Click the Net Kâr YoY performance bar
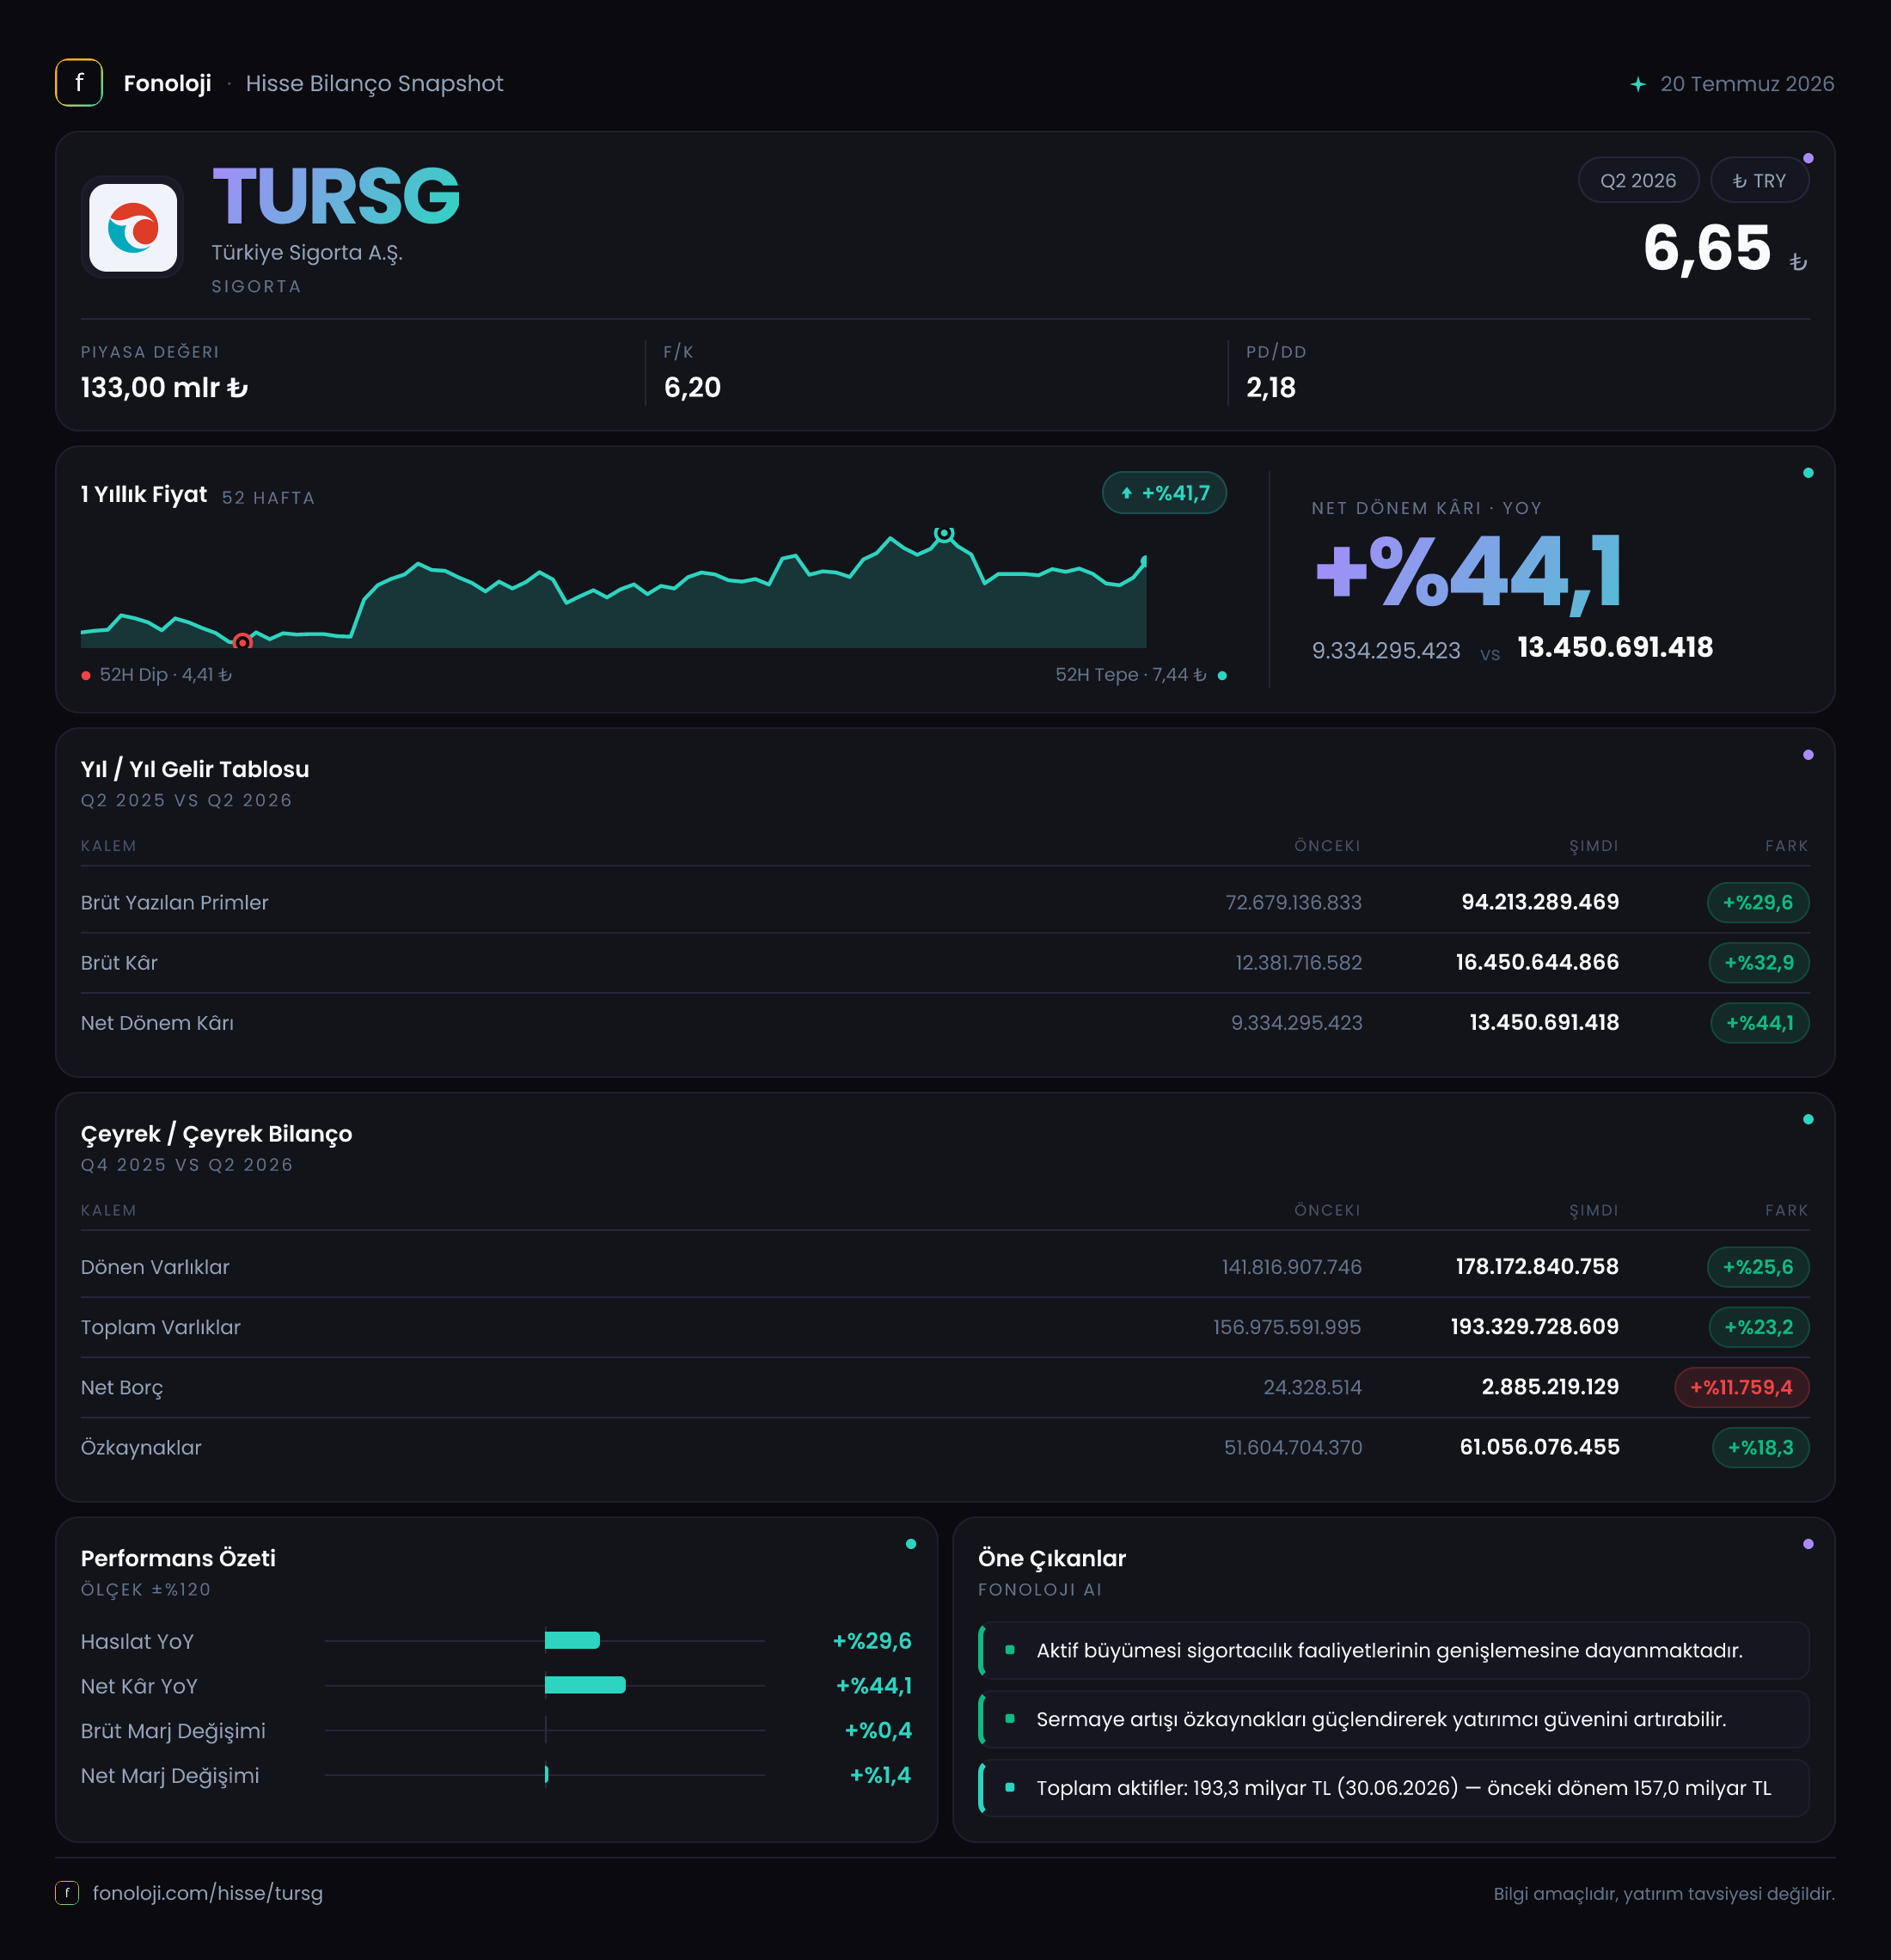1891x1960 pixels. coord(585,1685)
